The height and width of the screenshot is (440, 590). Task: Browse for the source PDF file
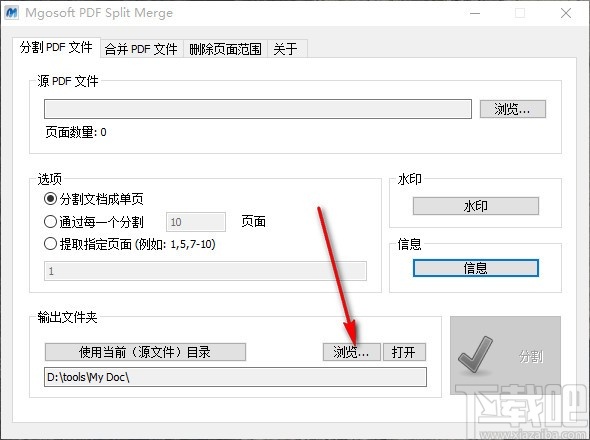point(512,109)
